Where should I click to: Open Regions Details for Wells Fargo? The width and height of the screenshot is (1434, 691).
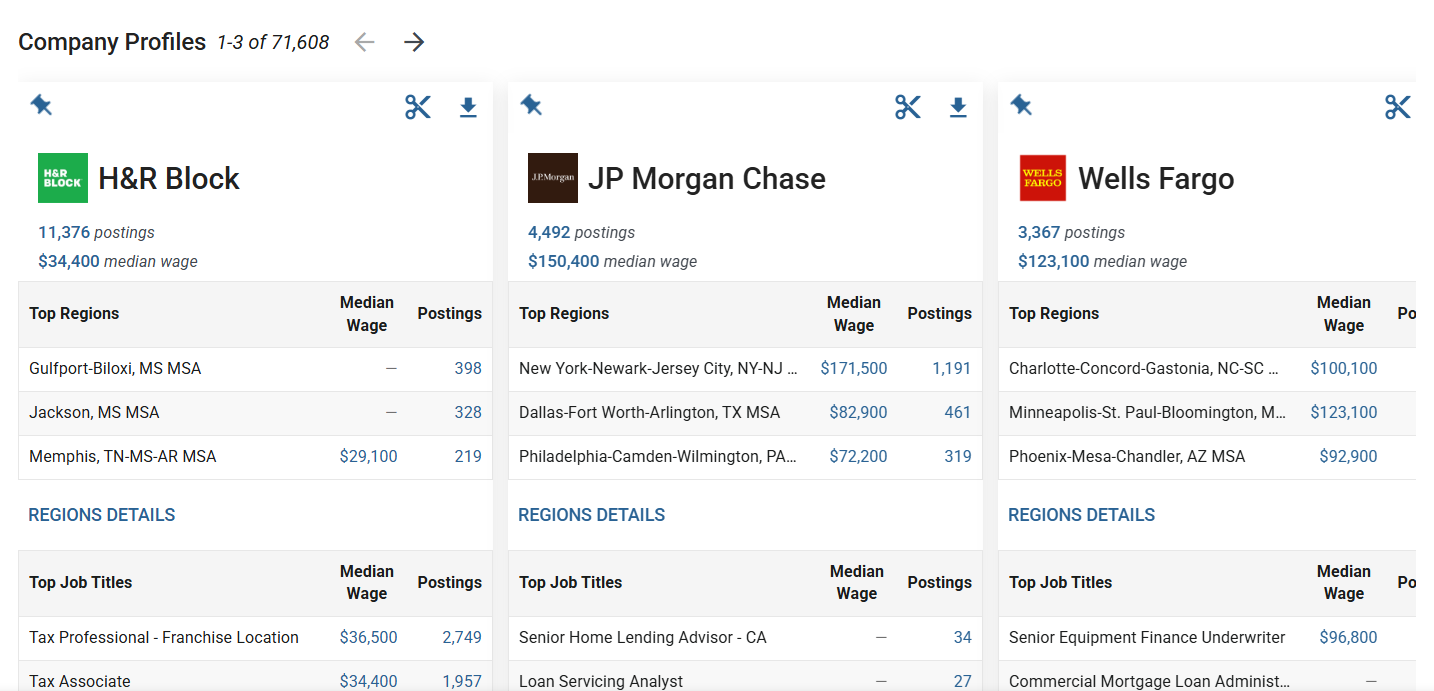[x=1082, y=515]
